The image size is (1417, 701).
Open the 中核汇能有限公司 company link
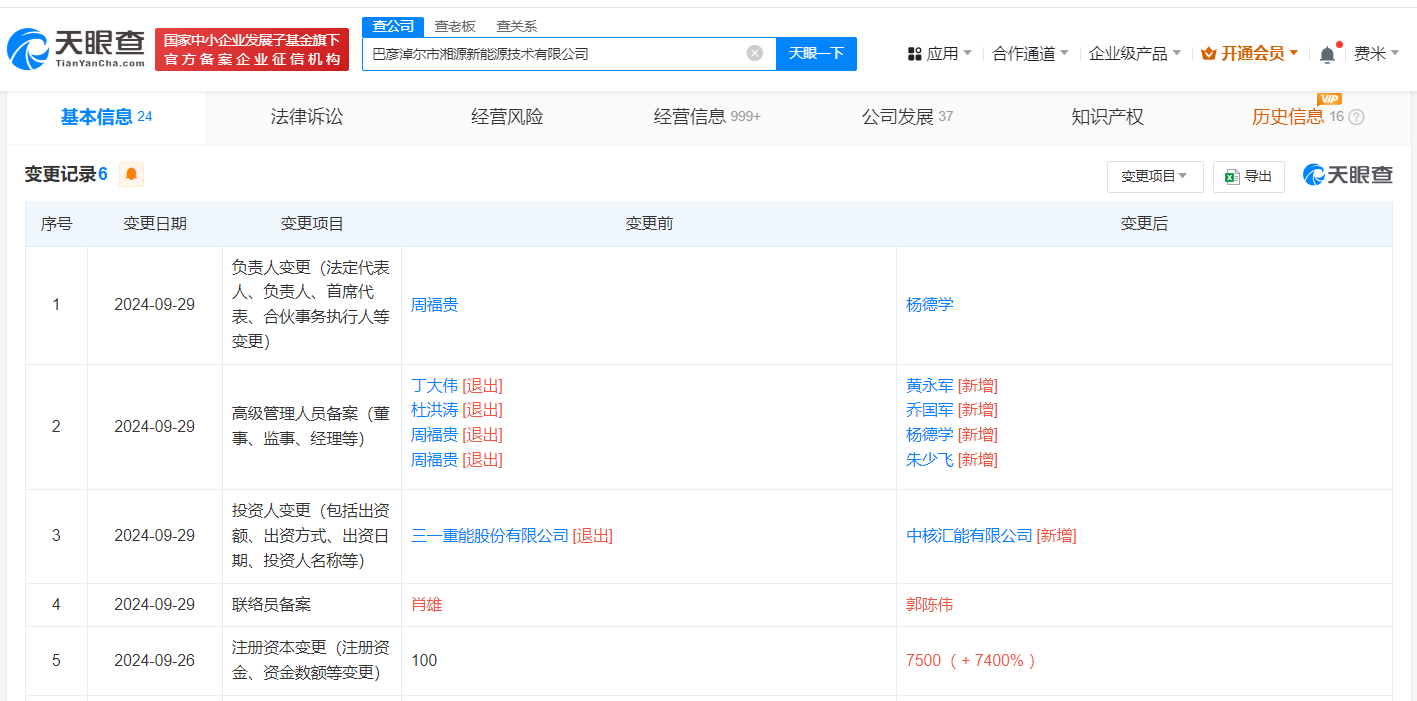click(x=969, y=535)
